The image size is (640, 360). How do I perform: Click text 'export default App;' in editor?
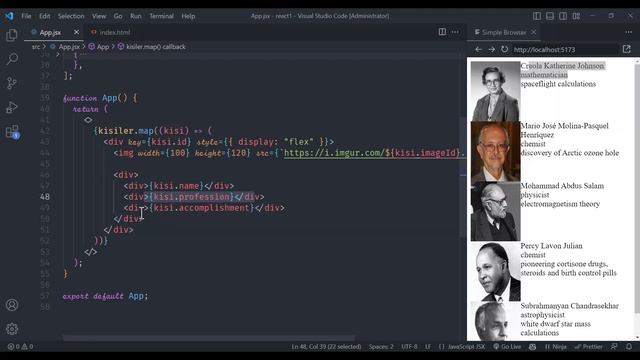point(105,296)
